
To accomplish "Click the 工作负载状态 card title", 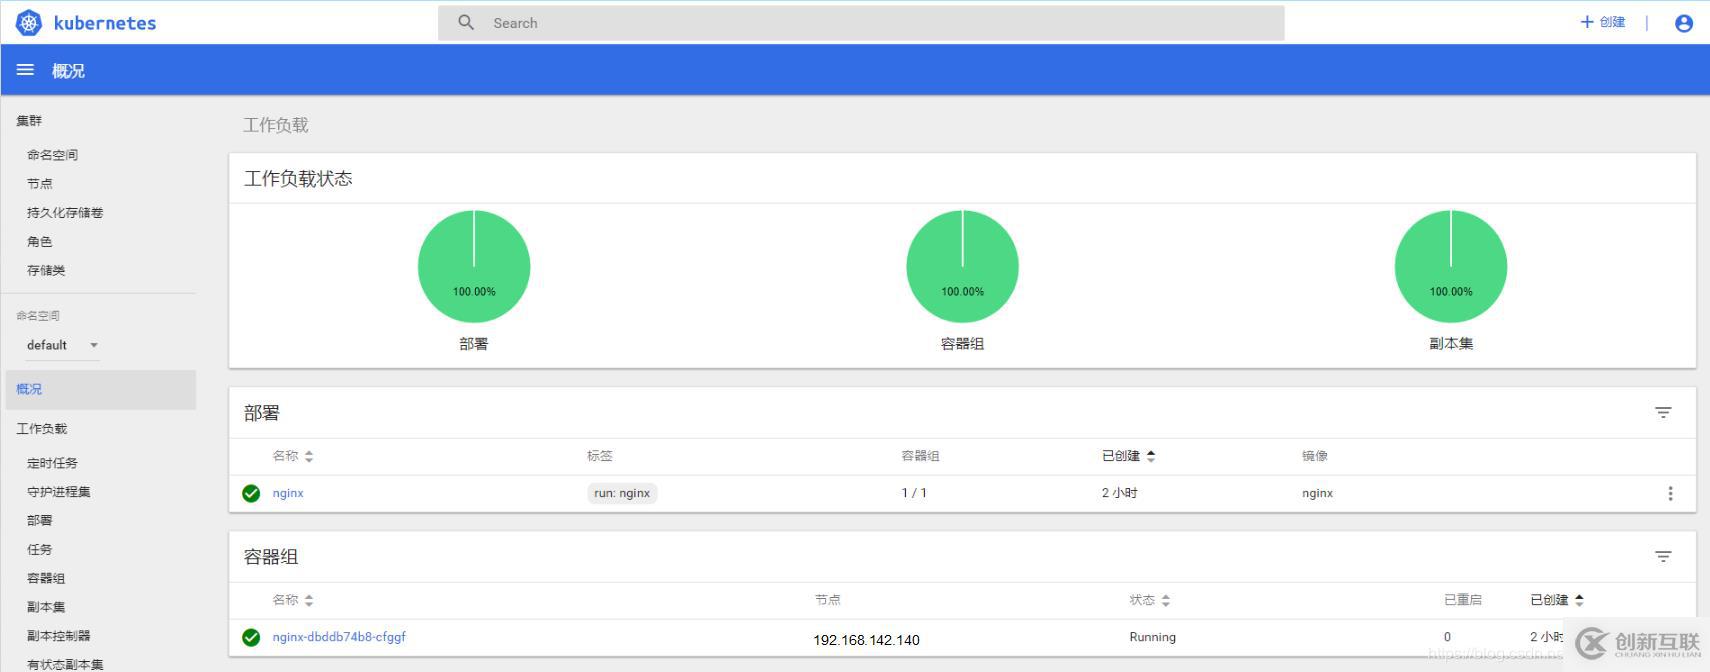I will click(x=298, y=179).
